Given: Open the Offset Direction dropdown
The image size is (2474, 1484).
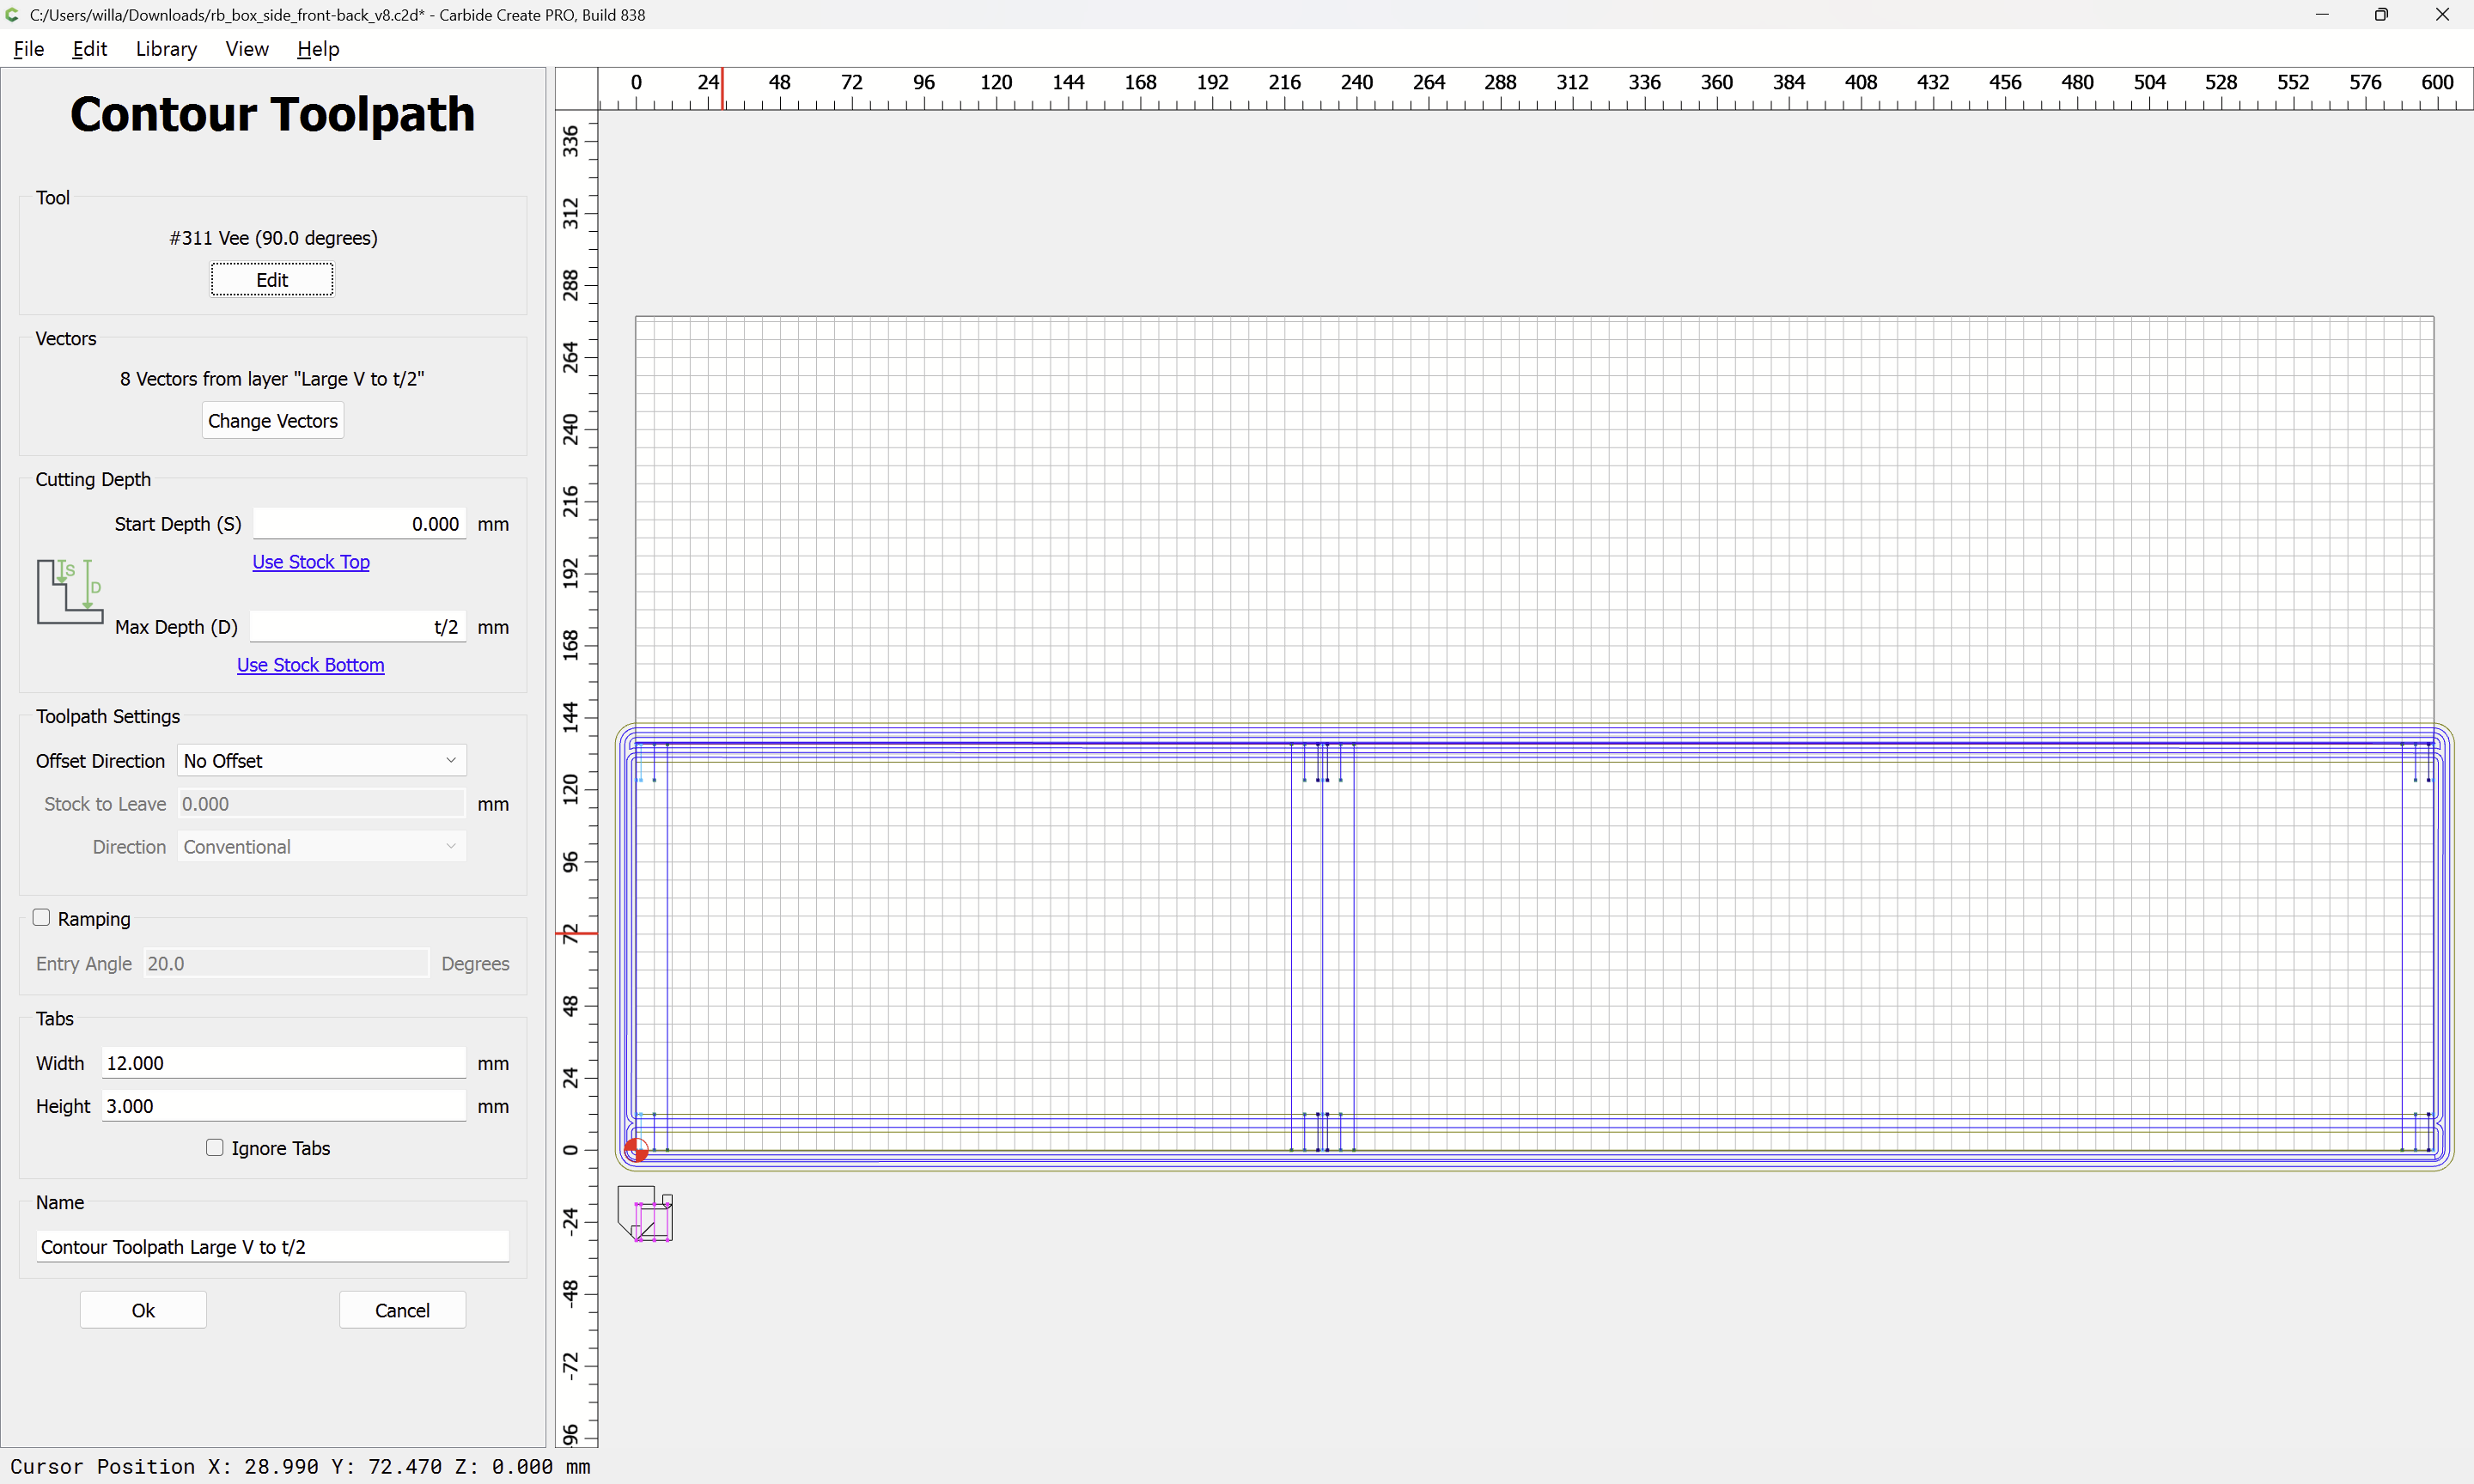Looking at the screenshot, I should pyautogui.click(x=321, y=760).
